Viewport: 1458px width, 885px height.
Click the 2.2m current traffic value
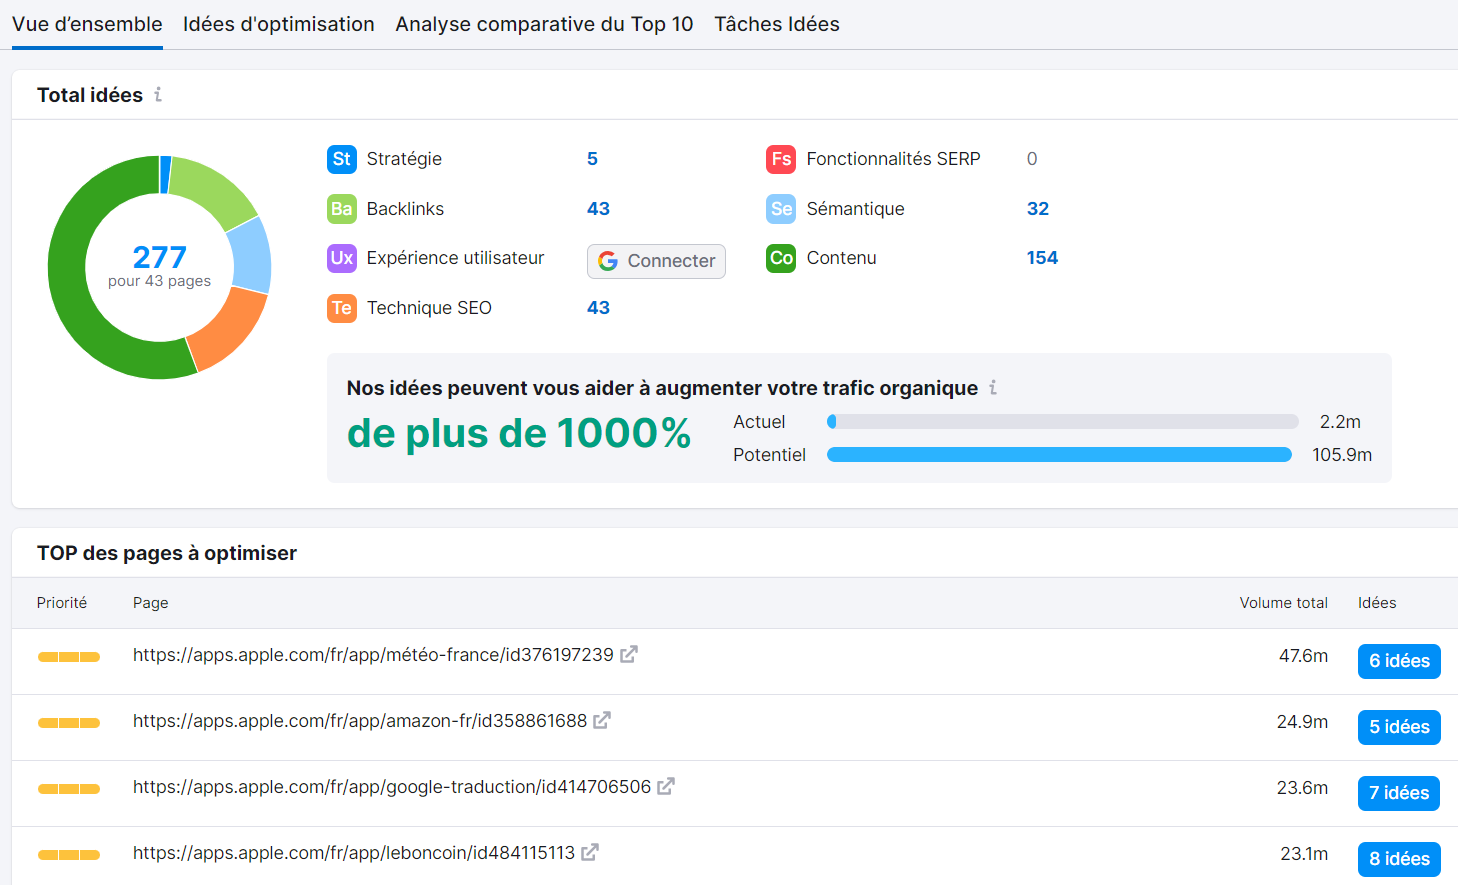[x=1340, y=422]
